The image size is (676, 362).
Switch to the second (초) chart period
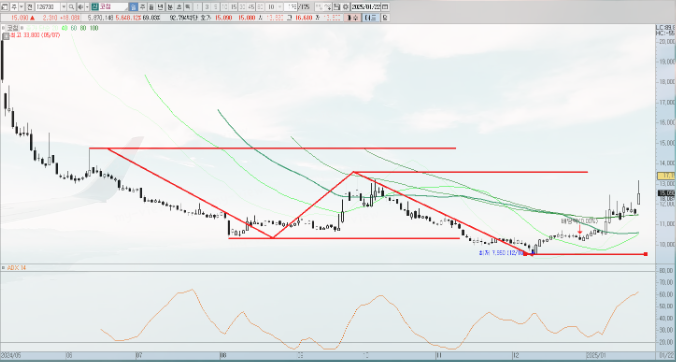(x=179, y=6)
